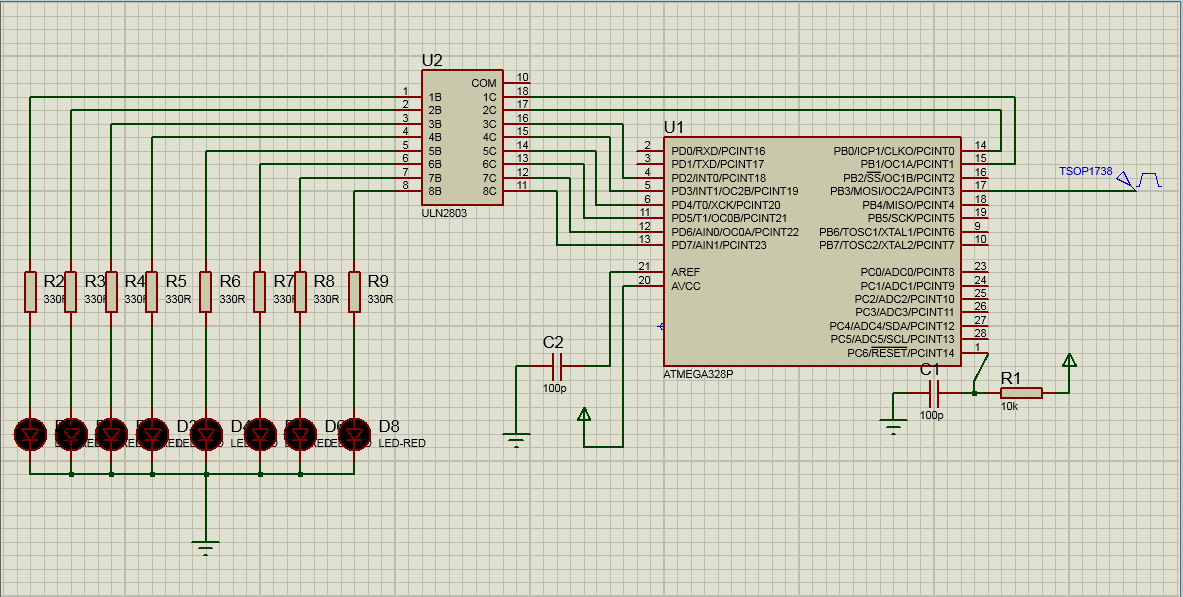
Task: Click resistor R2
Action: [x=30, y=292]
